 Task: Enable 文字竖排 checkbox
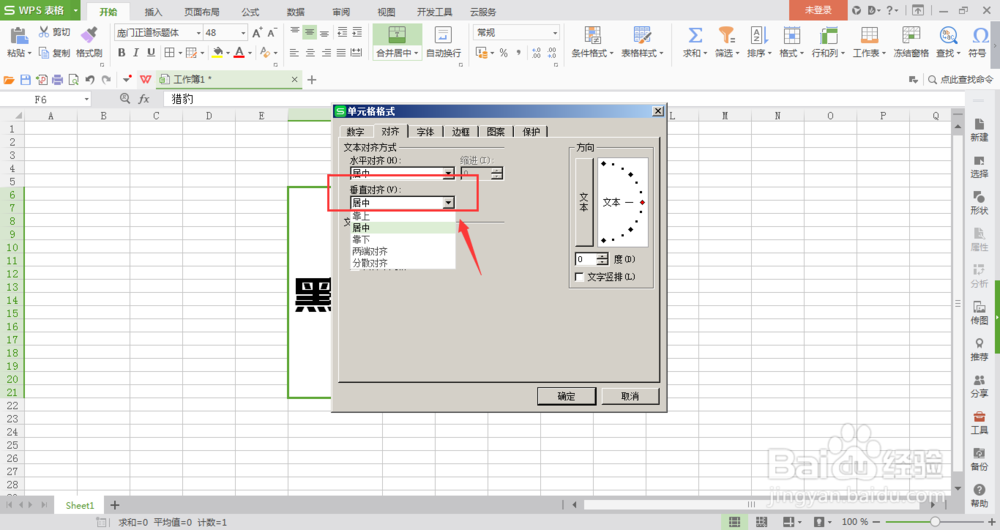[579, 277]
